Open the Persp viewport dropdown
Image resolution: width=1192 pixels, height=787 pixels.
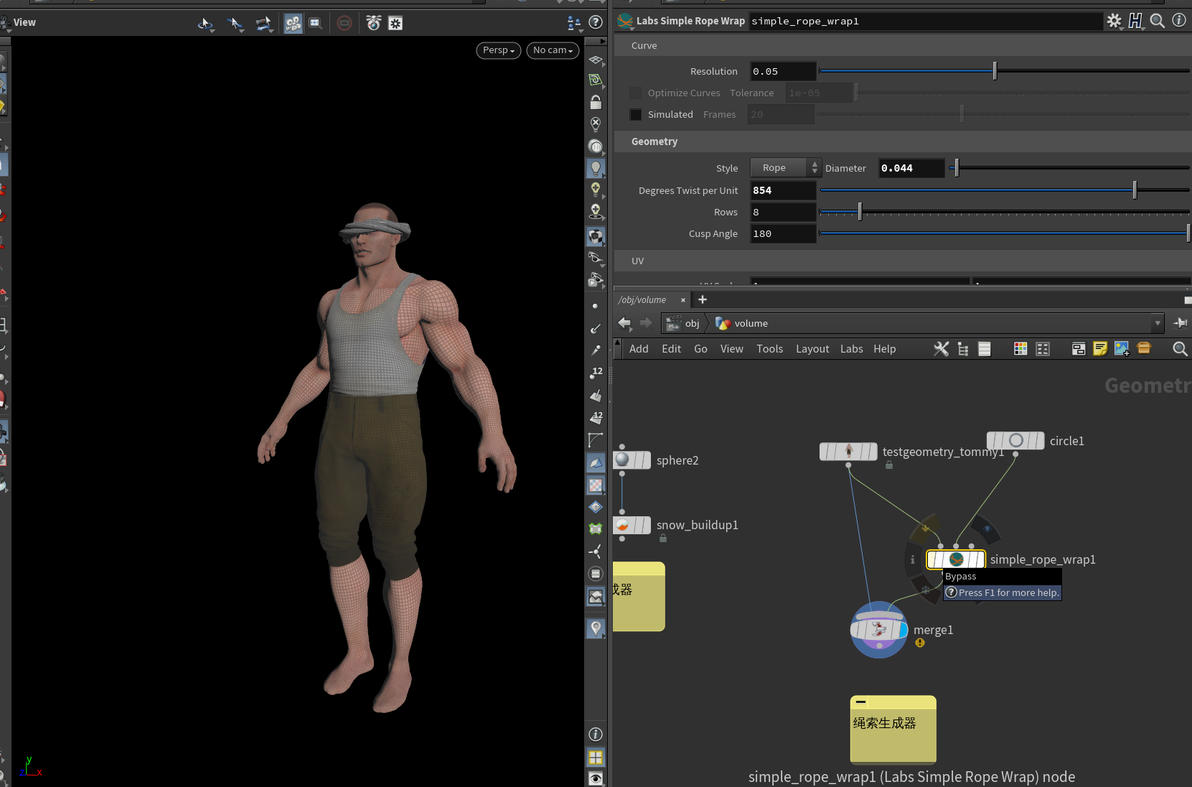point(498,50)
